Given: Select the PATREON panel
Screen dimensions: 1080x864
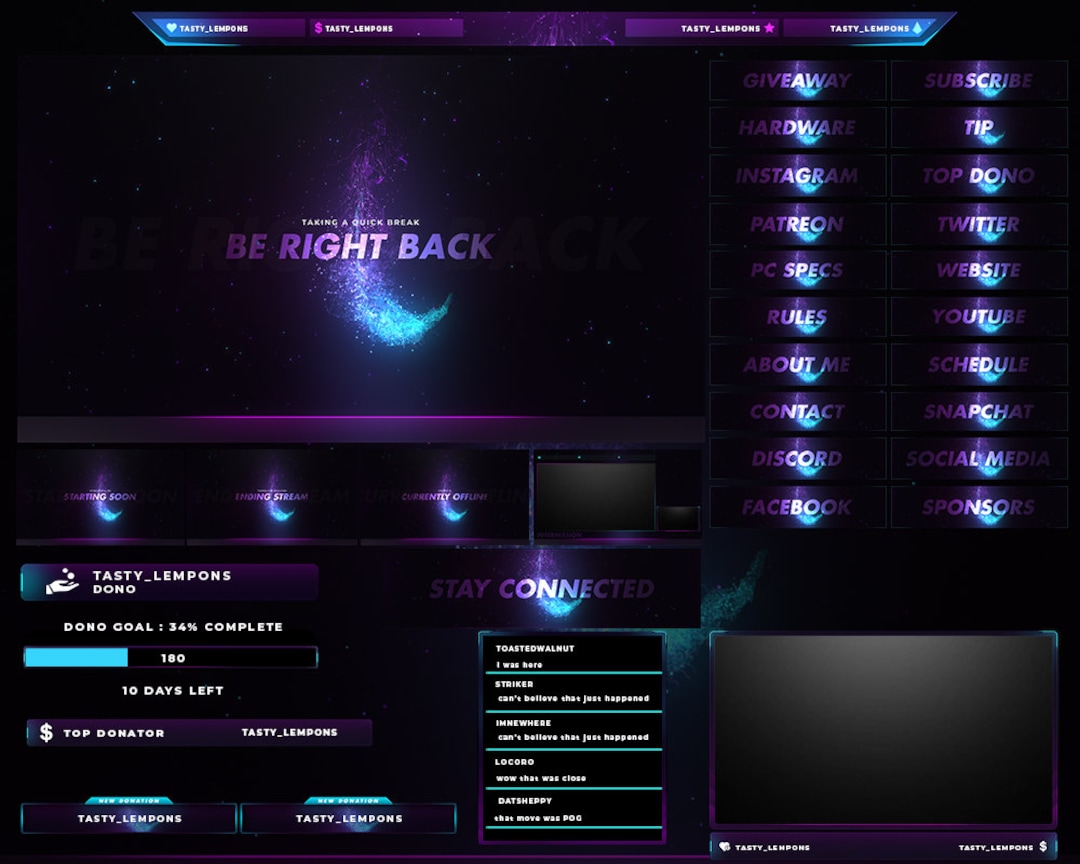Looking at the screenshot, I should 797,224.
